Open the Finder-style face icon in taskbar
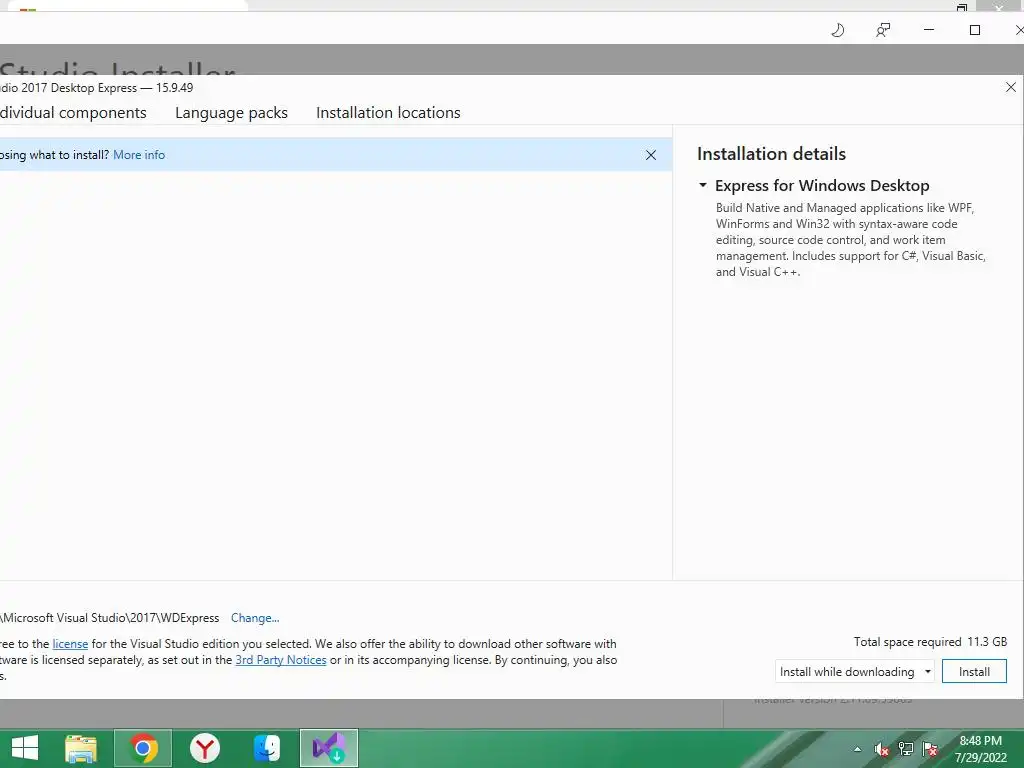 pos(267,748)
